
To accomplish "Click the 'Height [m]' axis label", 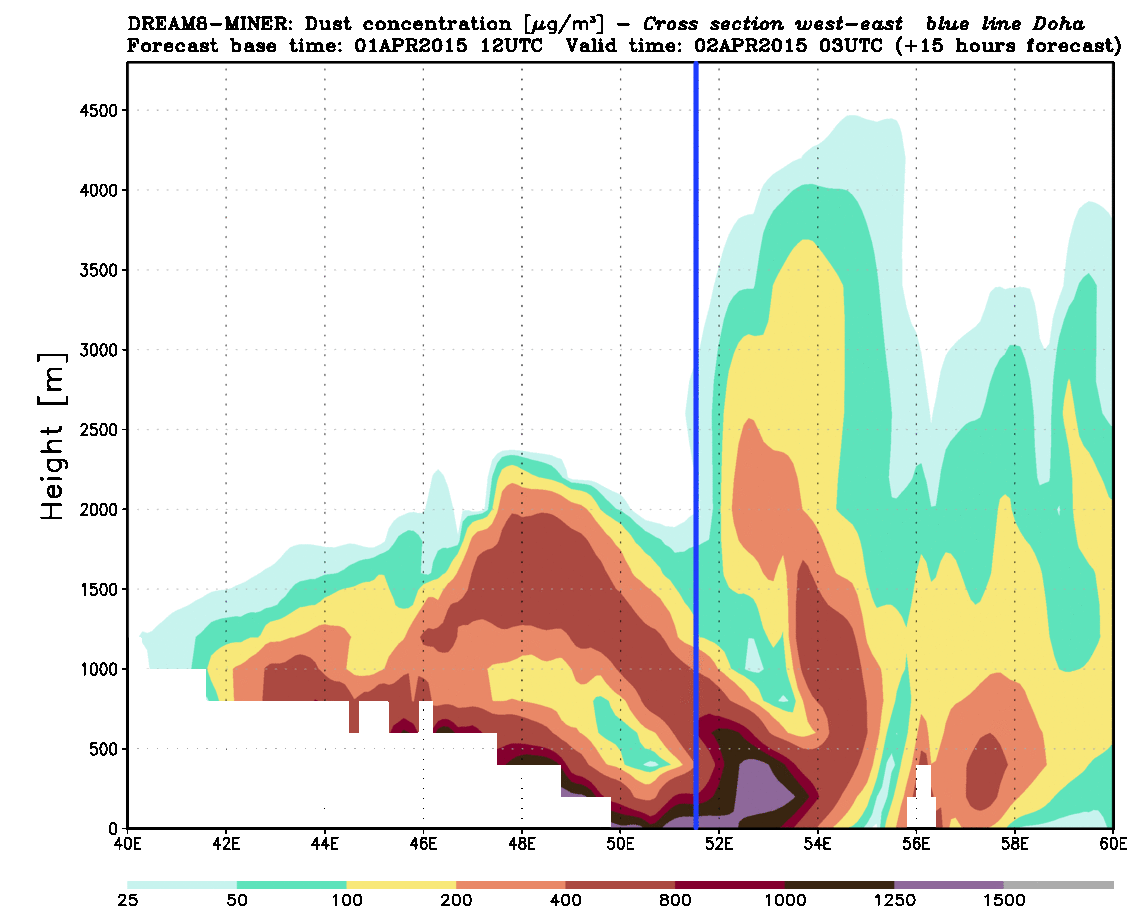I will tap(52, 436).
